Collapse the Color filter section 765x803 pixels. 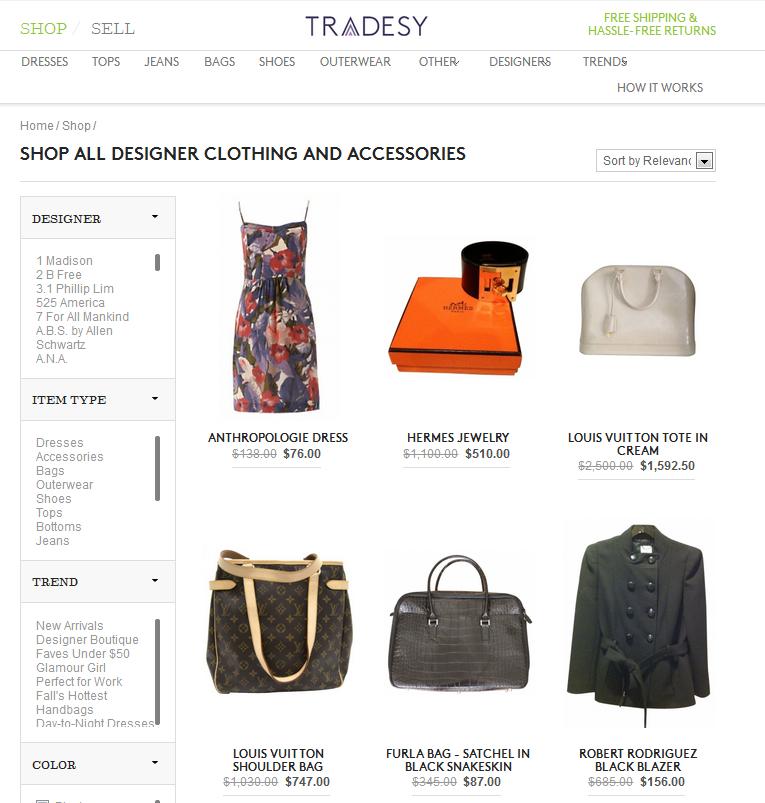click(x=98, y=764)
